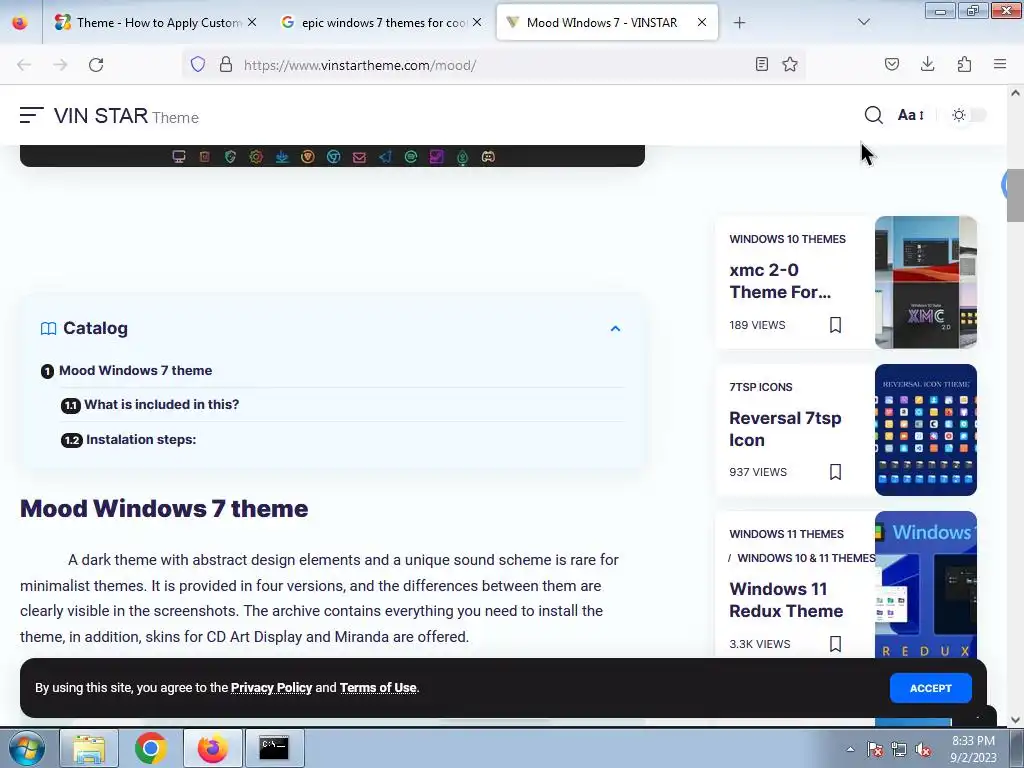The width and height of the screenshot is (1024, 768).
Task: Open Windows 11 Redux Theme article title
Action: (x=786, y=600)
